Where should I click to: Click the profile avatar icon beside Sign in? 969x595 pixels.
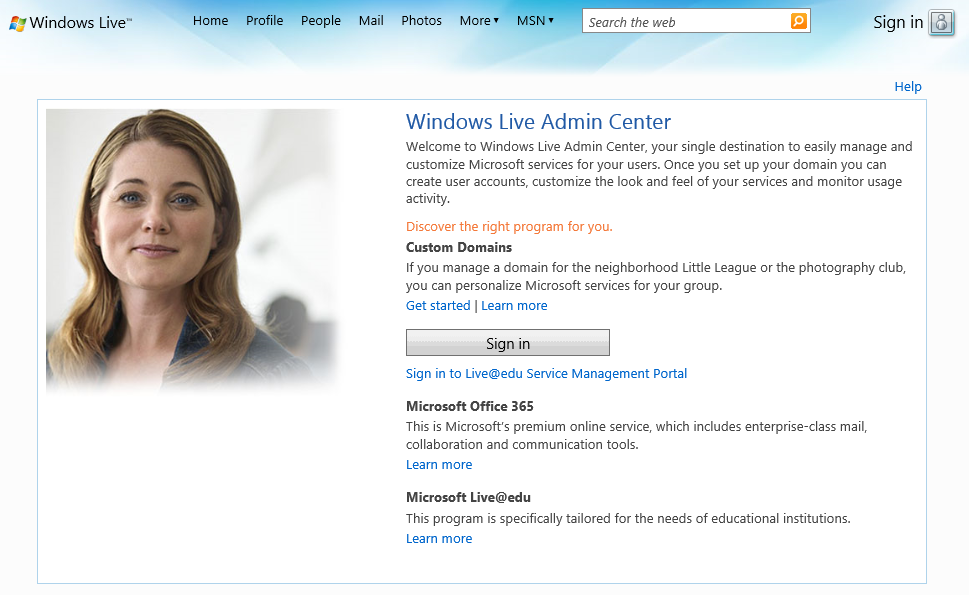941,23
